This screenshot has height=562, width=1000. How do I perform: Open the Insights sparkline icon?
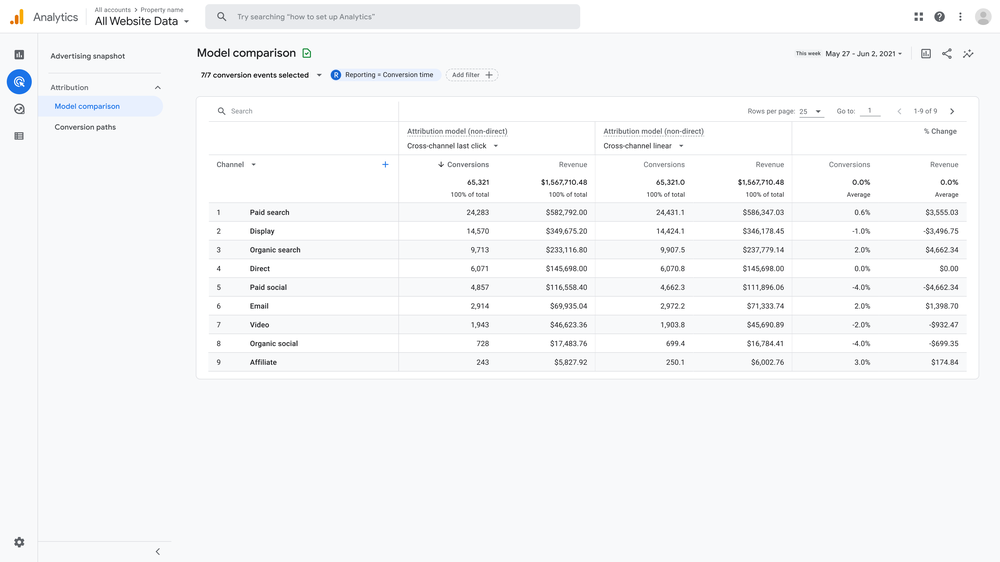pyautogui.click(x=968, y=54)
